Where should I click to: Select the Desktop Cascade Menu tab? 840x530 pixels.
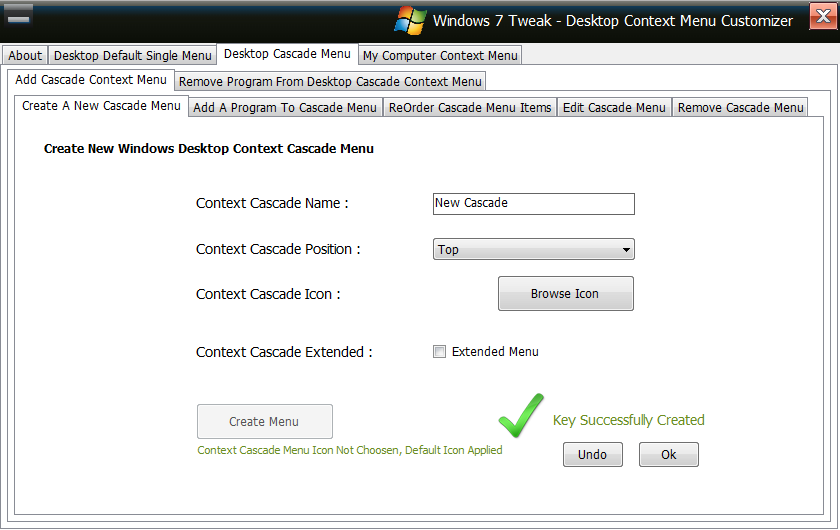pos(287,54)
